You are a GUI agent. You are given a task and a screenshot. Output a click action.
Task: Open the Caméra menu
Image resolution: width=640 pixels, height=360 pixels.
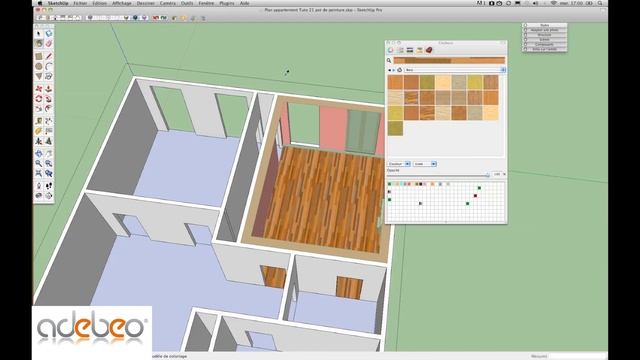coord(168,3)
